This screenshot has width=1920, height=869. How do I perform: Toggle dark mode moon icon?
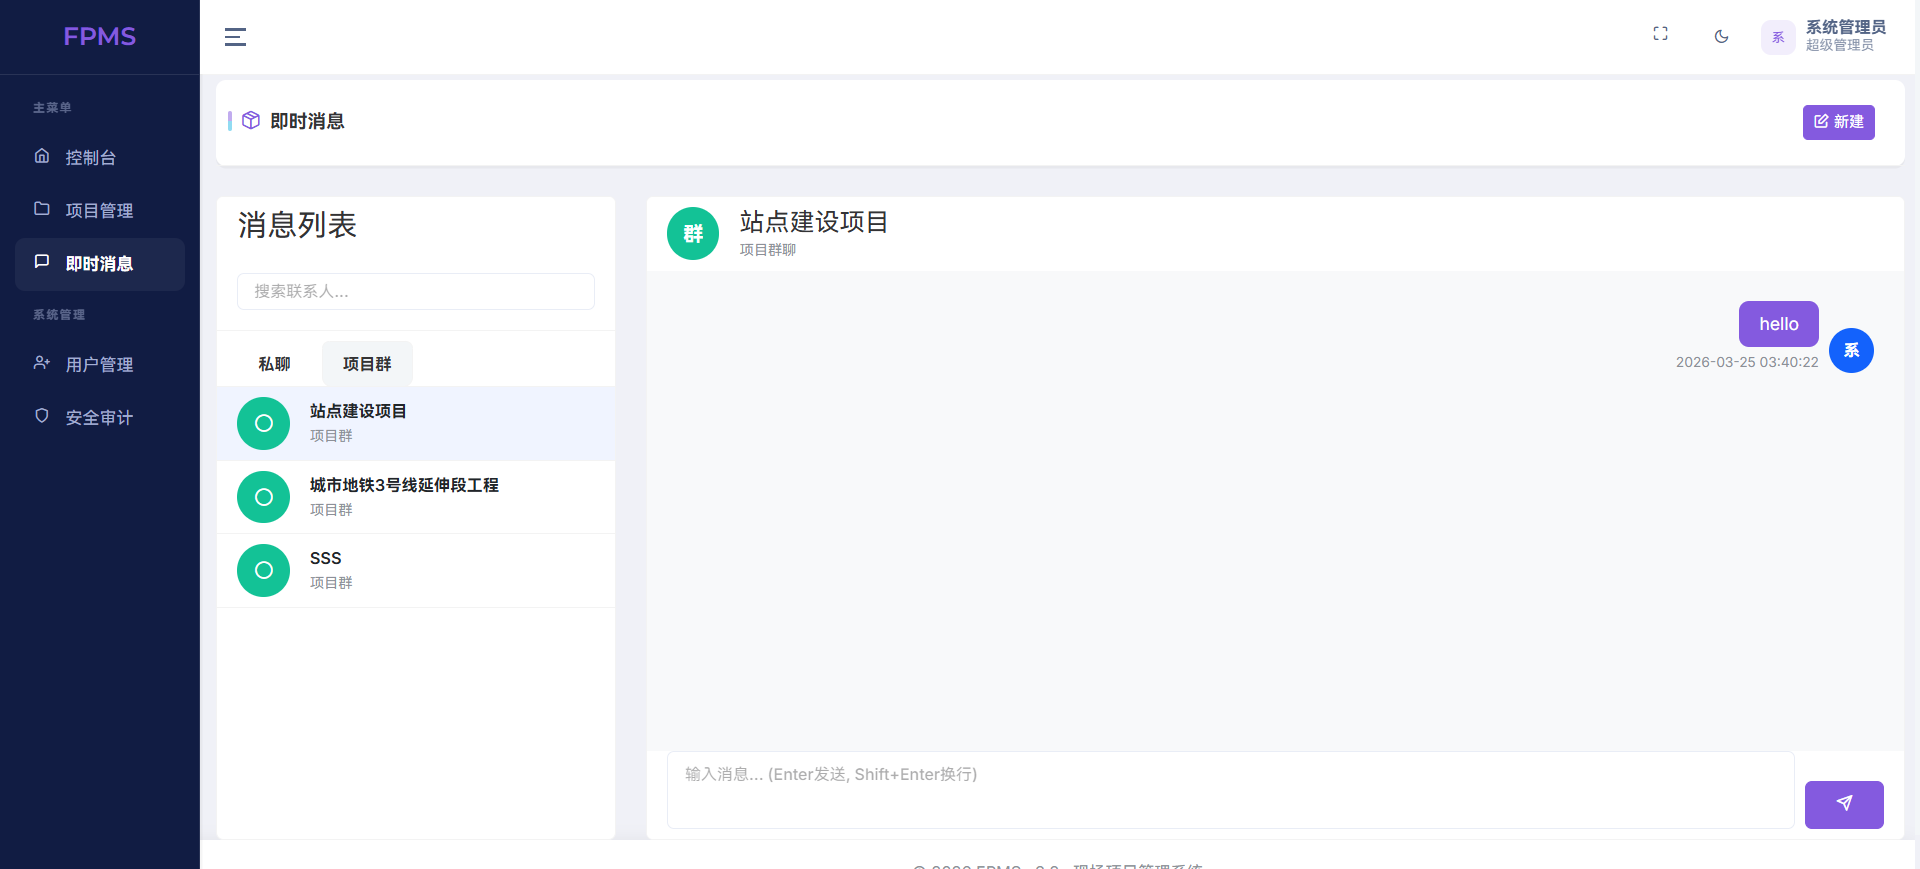(1721, 37)
